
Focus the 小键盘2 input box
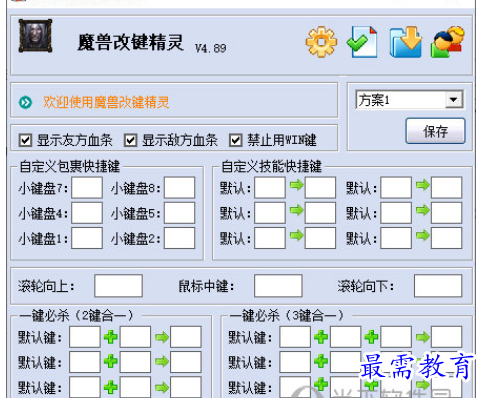pyautogui.click(x=179, y=238)
